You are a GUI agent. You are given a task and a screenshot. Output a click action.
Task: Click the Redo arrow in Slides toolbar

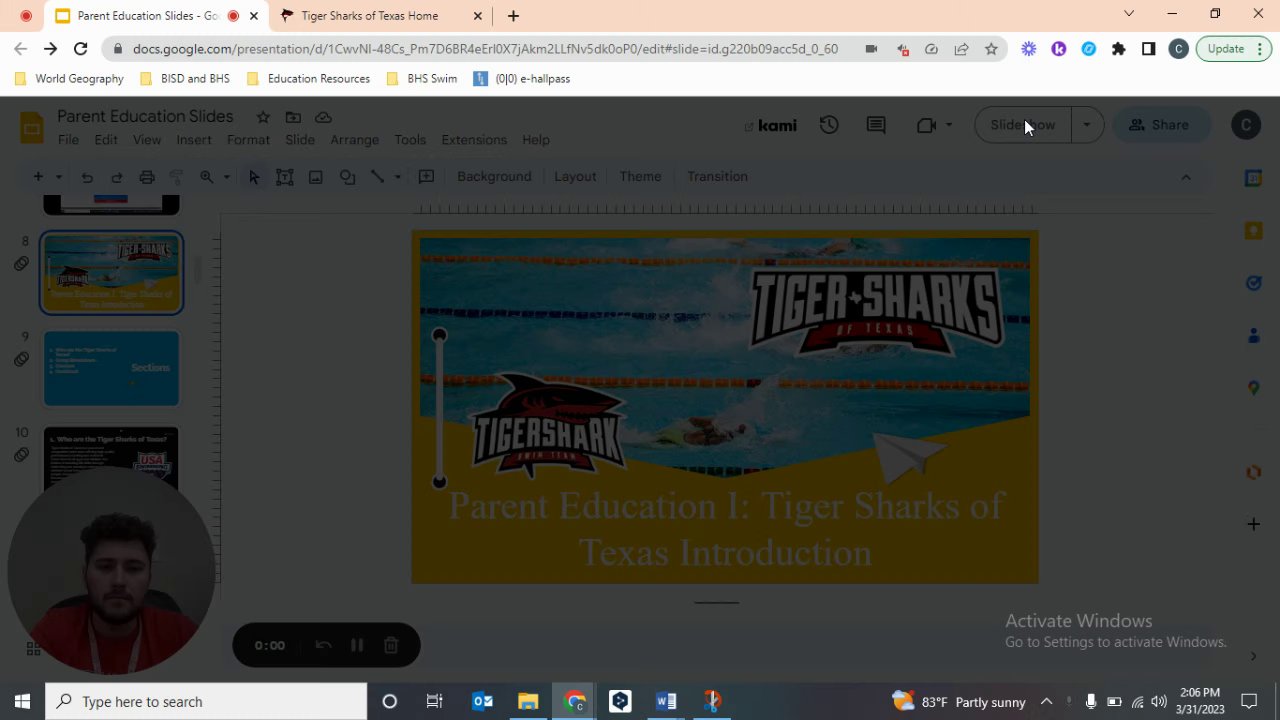(x=117, y=177)
